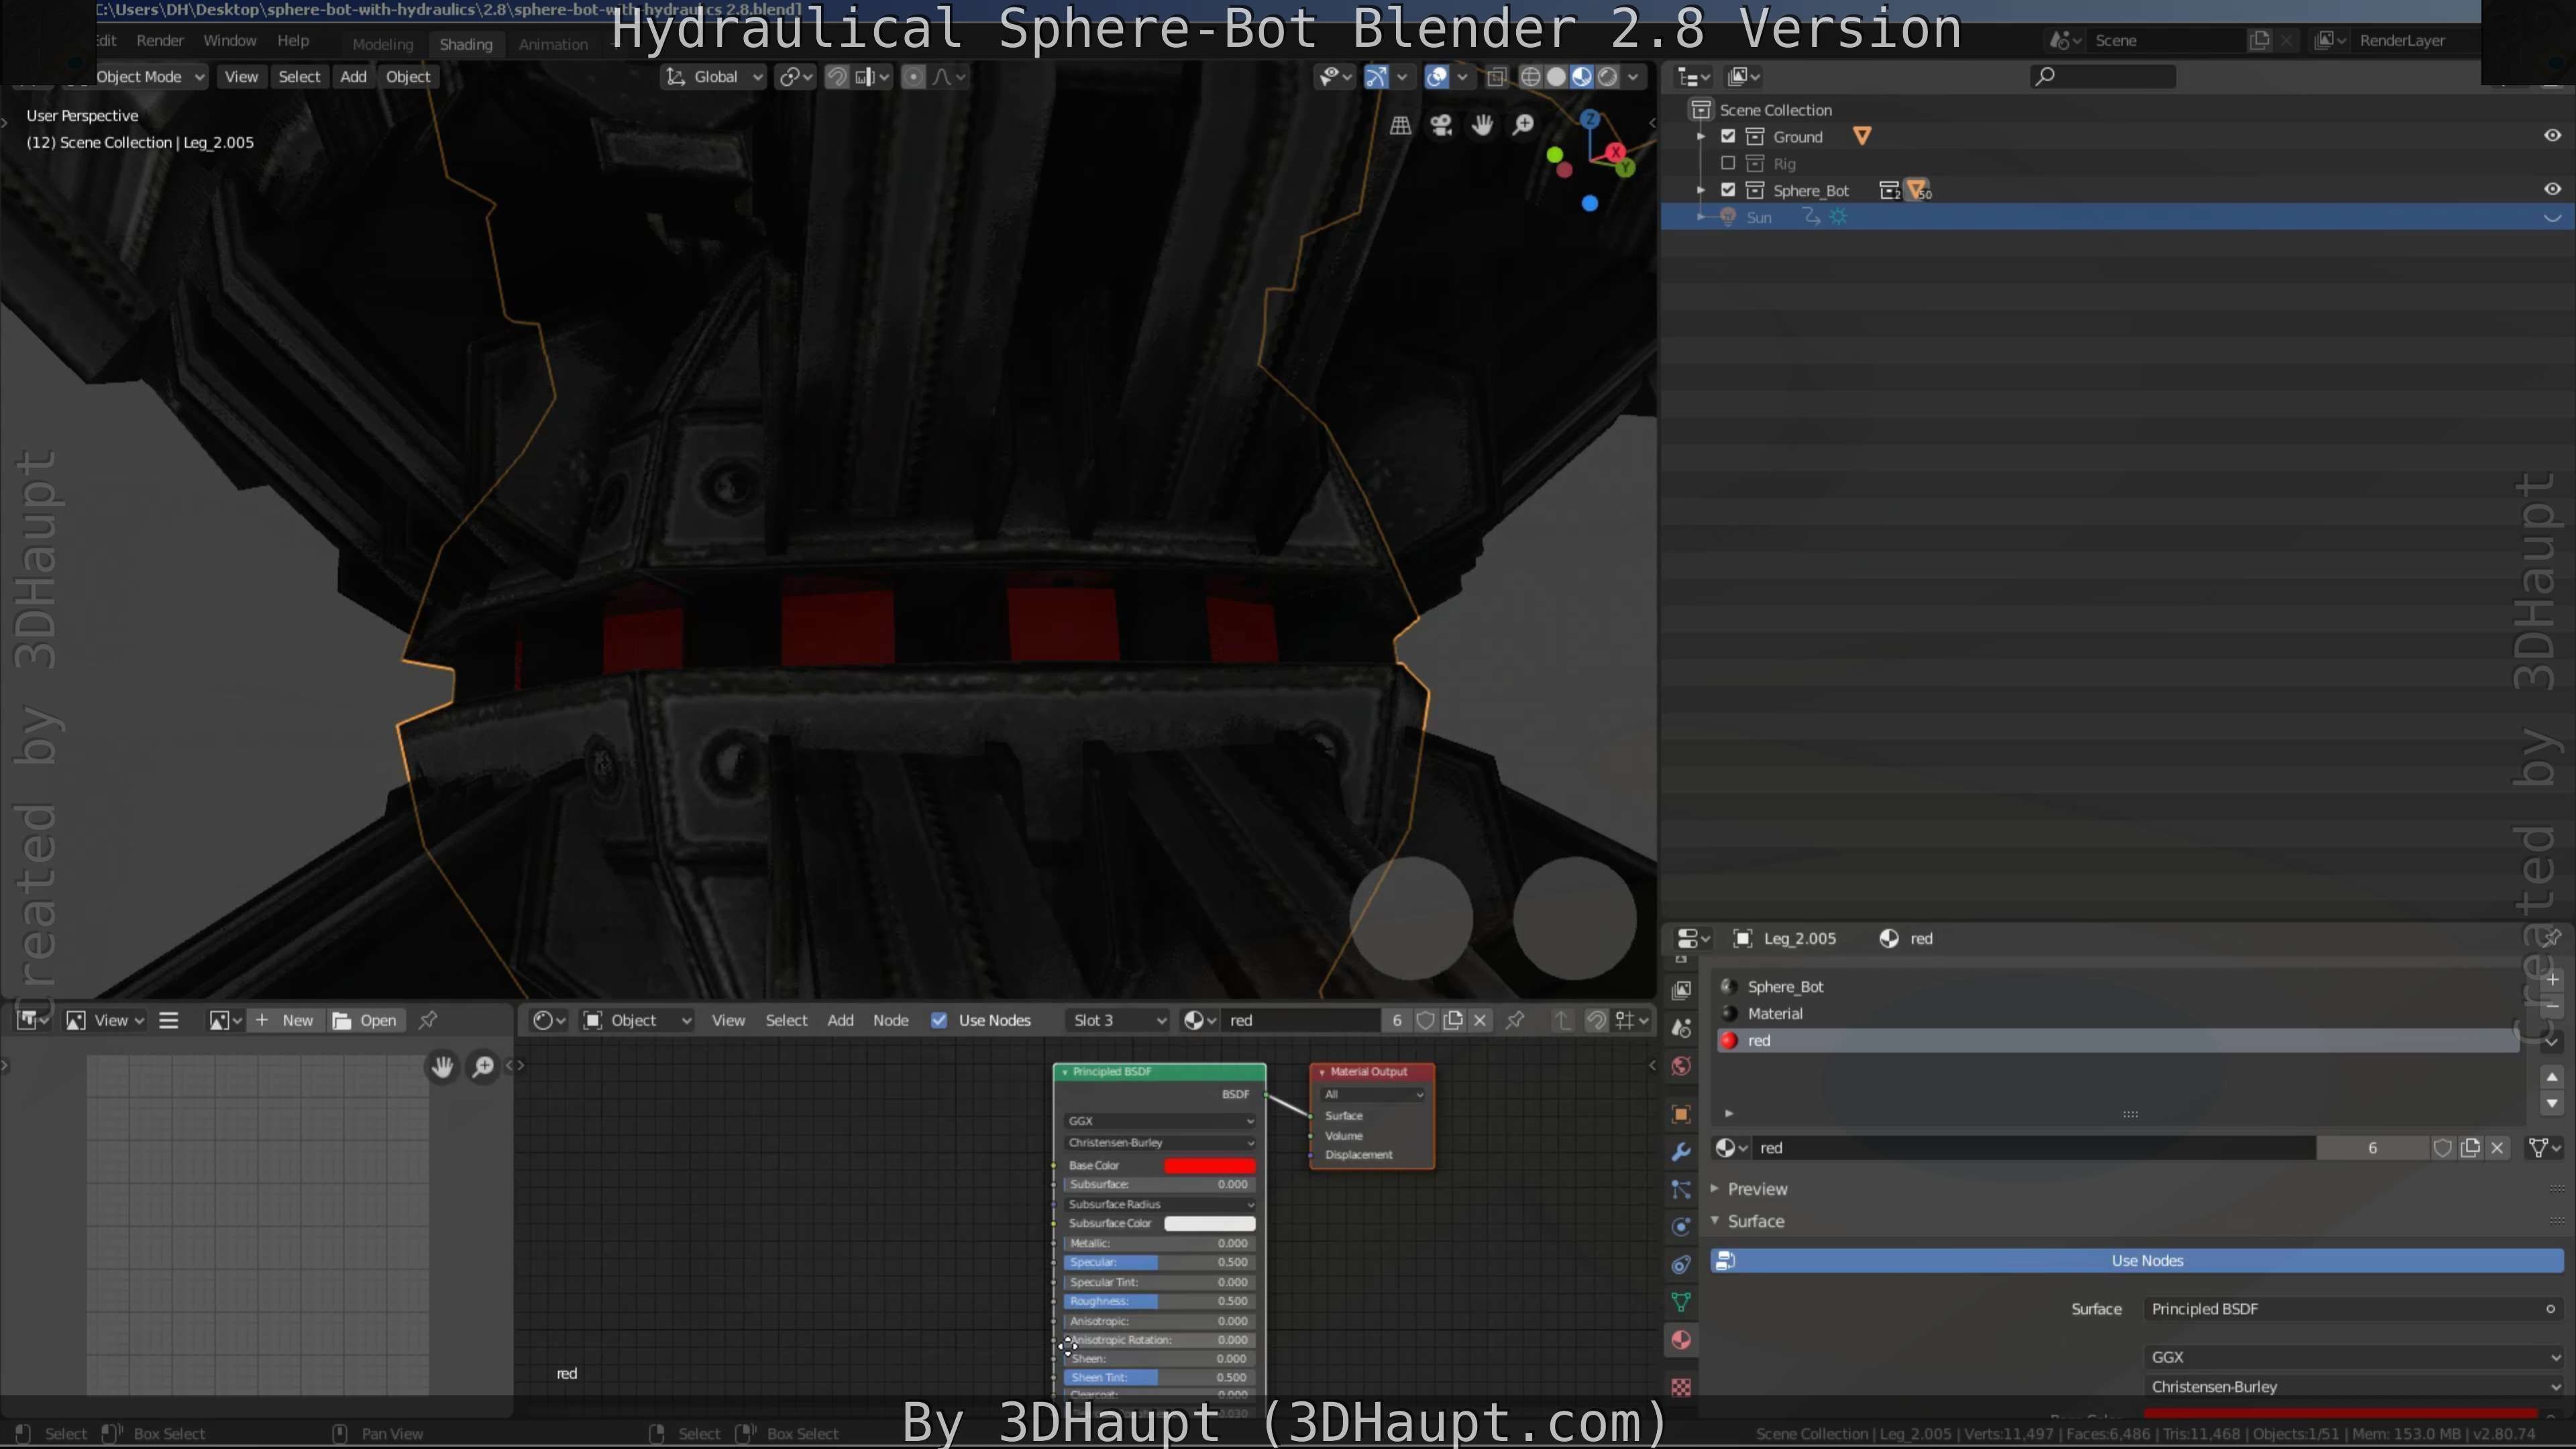Open the Material properties tab
Screen dimensions: 2576x1449
pos(1681,1340)
